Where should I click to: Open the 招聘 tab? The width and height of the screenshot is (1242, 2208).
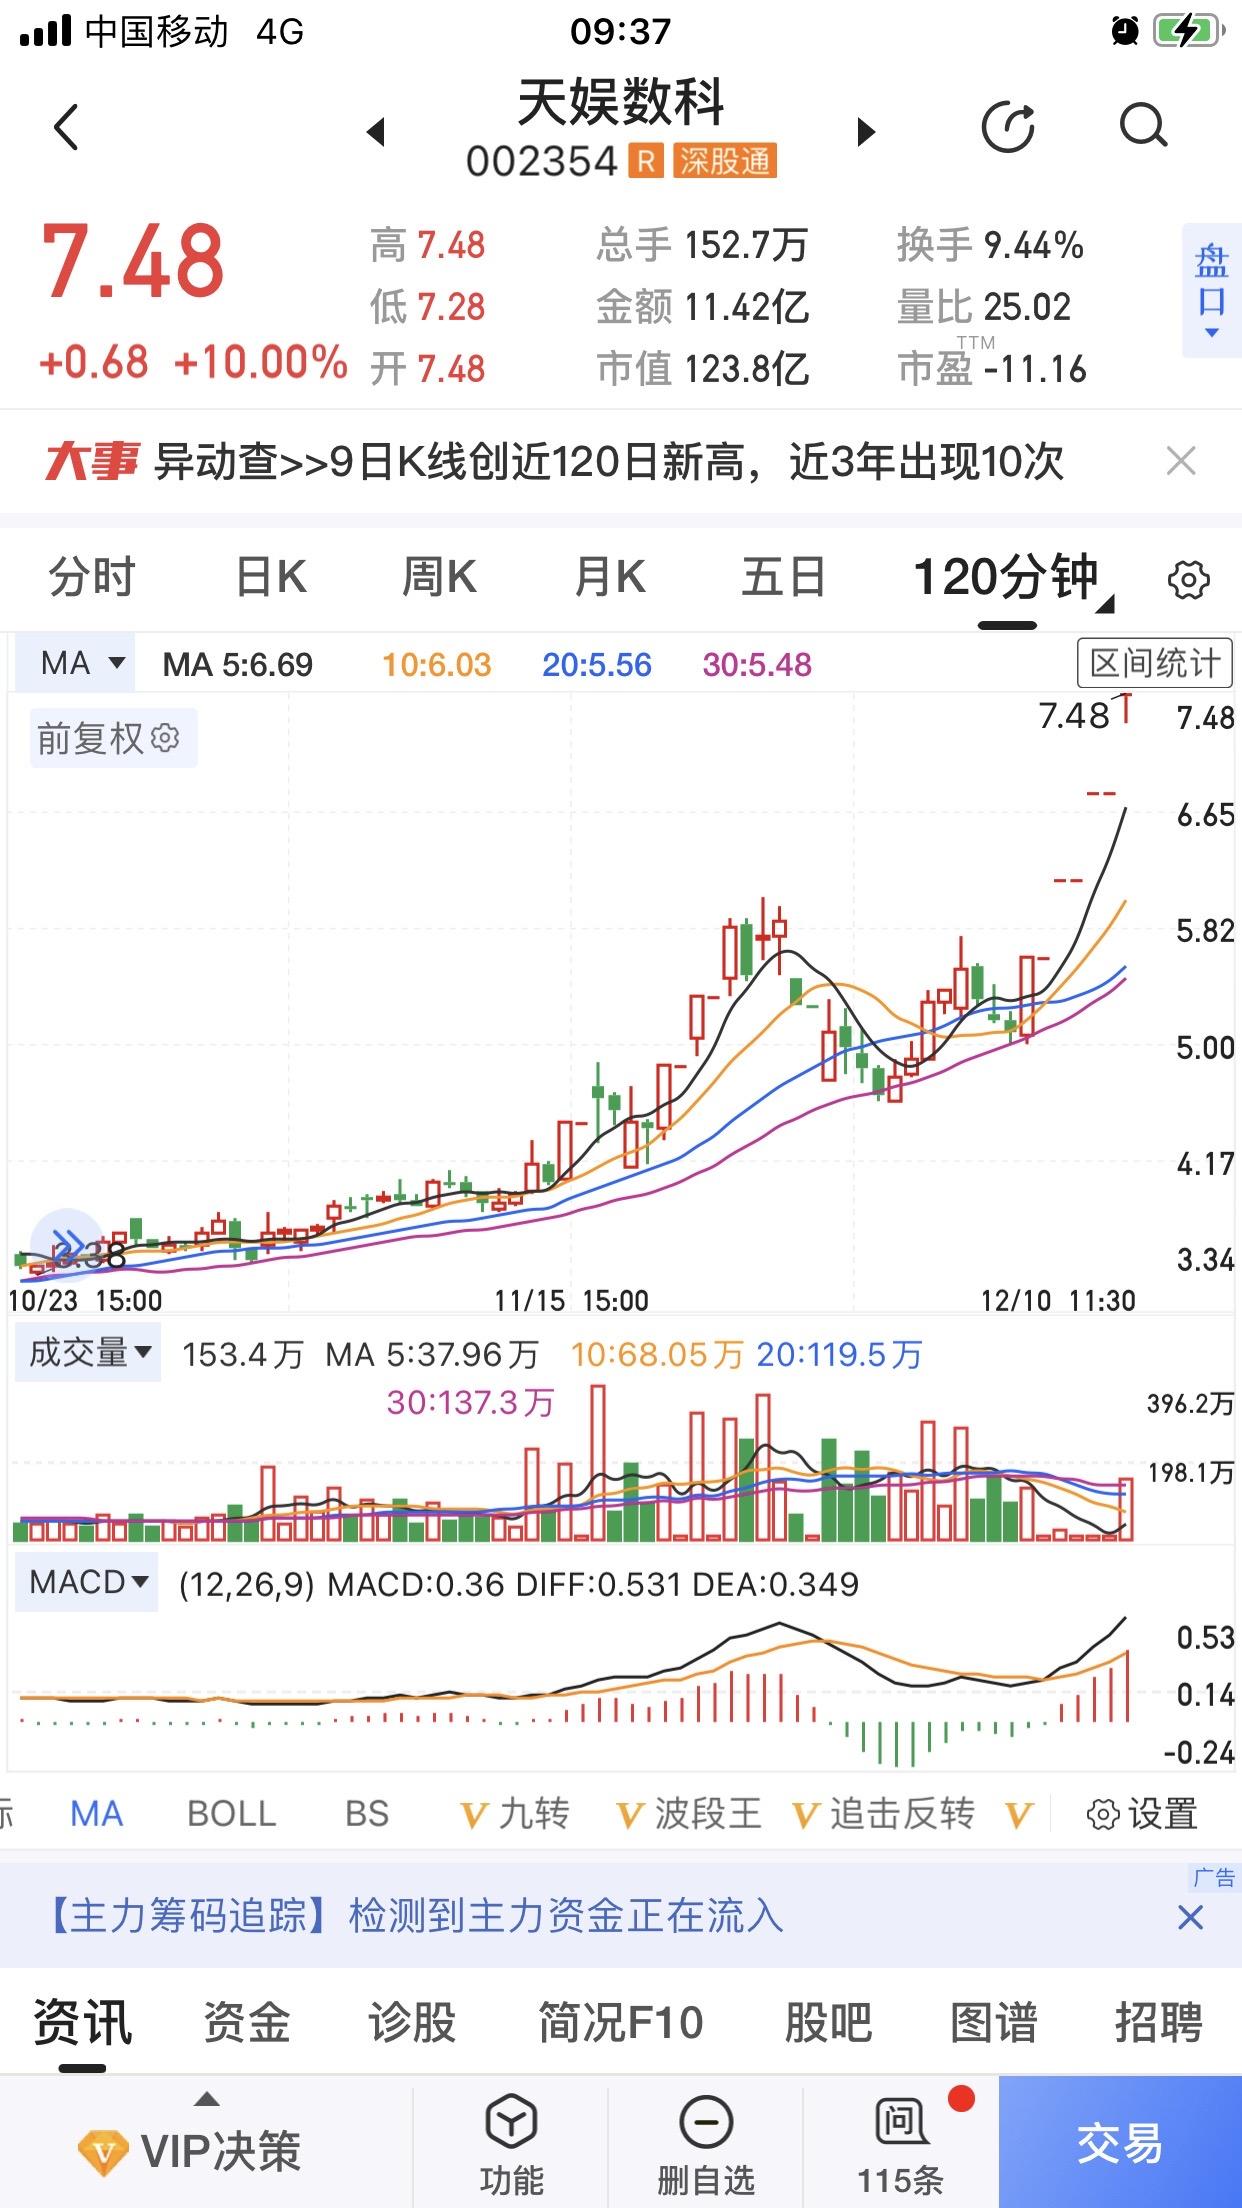1159,2022
